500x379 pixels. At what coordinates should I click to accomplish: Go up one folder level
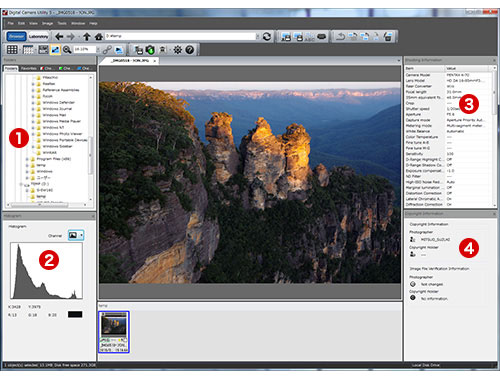pos(87,36)
